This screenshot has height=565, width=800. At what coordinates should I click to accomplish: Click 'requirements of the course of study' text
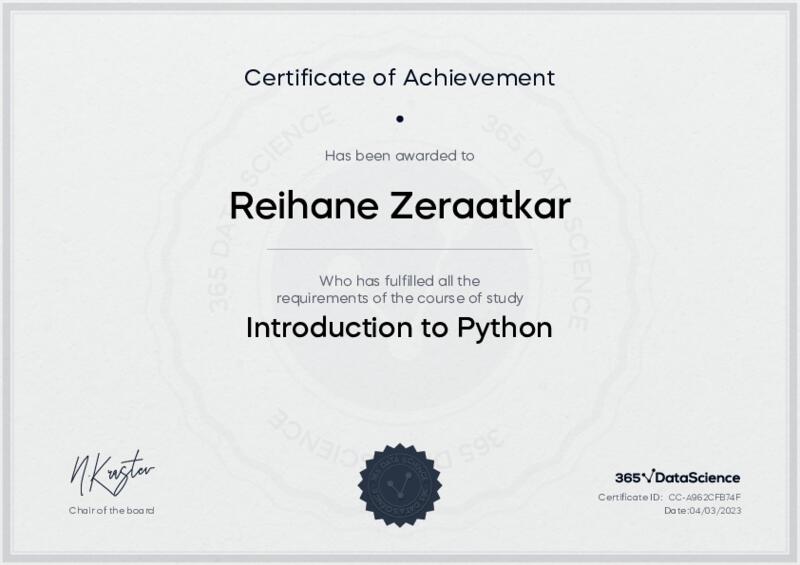click(400, 298)
